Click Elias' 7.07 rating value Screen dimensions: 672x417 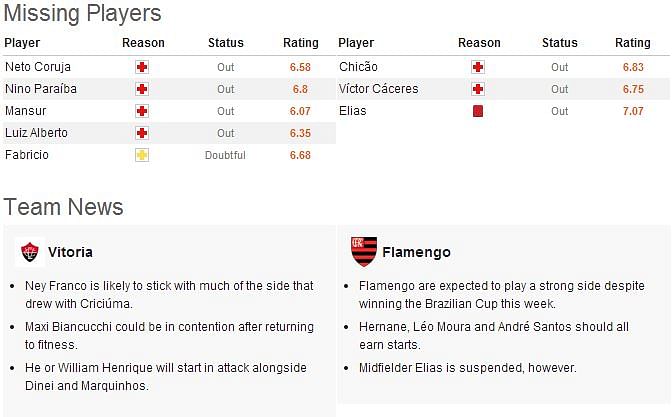[633, 111]
